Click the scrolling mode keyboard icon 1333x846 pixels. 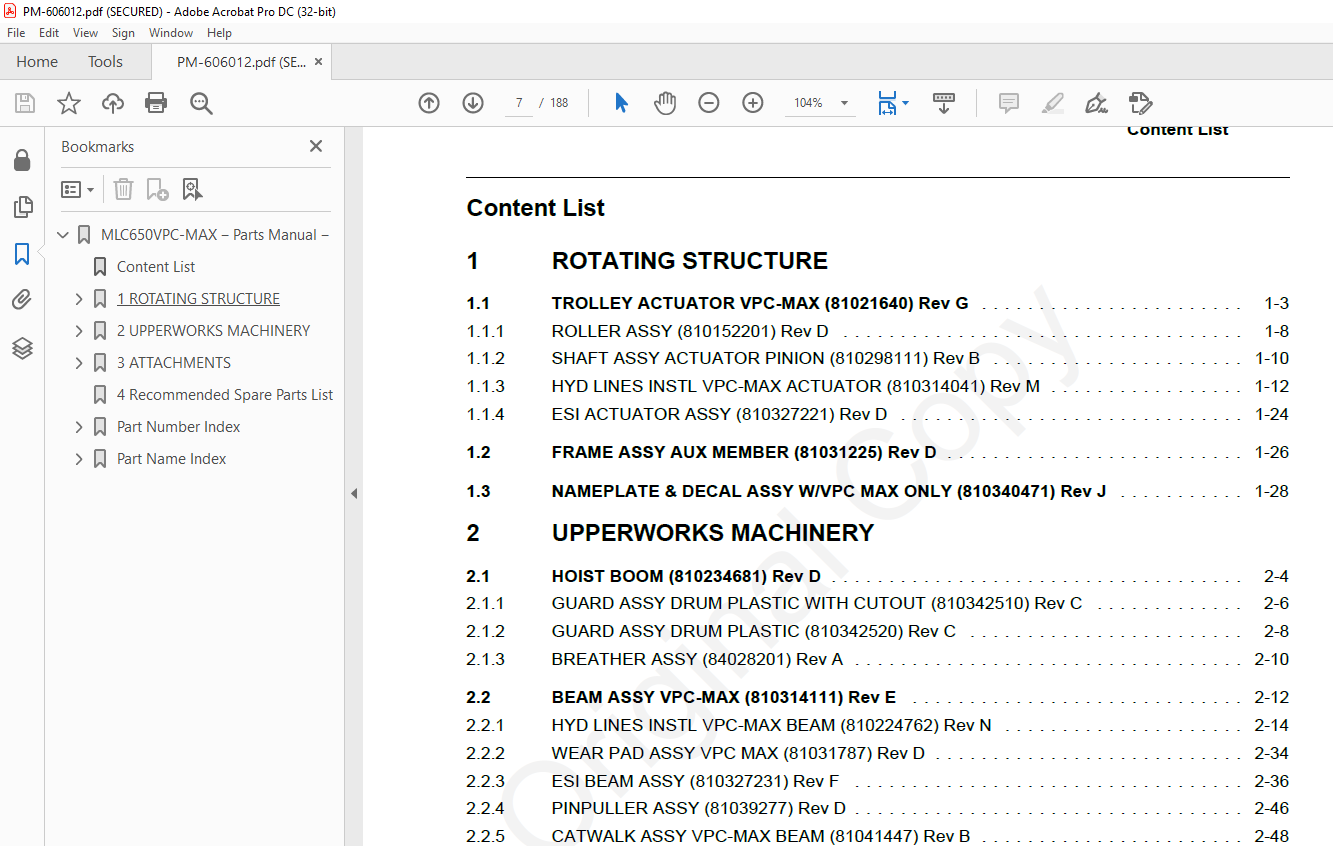[944, 103]
